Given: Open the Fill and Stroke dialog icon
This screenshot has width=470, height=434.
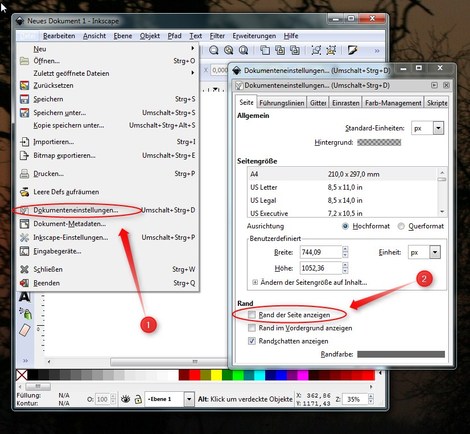Looking at the screenshot, I should (352, 50).
